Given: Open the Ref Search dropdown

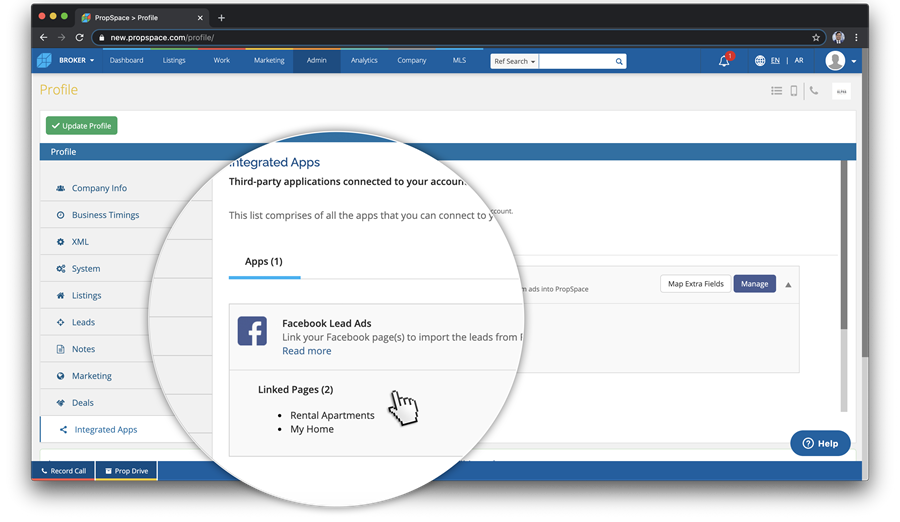Looking at the screenshot, I should [x=514, y=61].
